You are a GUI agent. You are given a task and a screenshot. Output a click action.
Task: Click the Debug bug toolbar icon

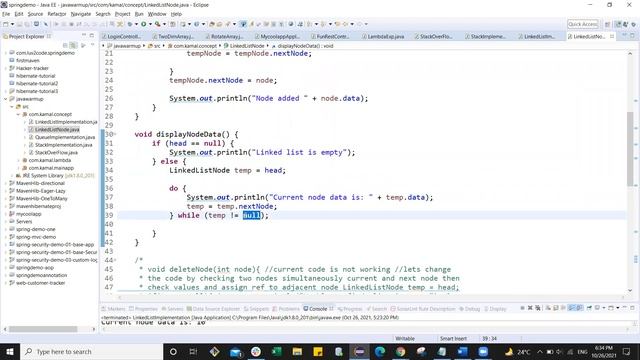pyautogui.click(x=130, y=24)
